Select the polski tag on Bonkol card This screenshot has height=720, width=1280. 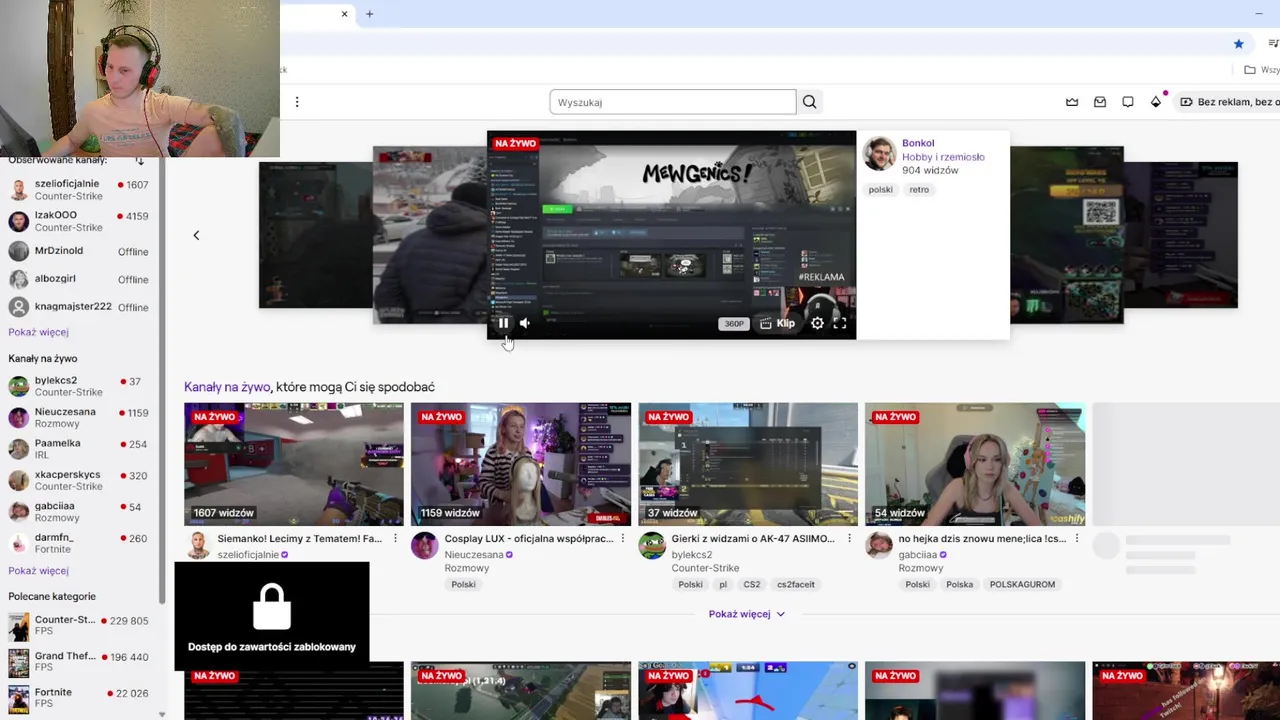880,189
